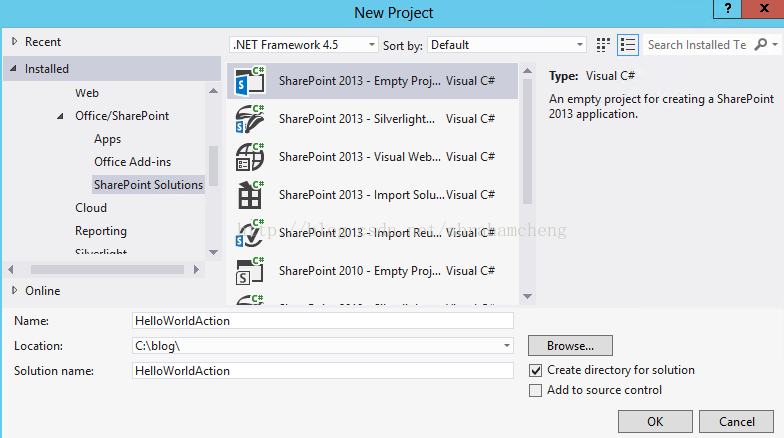This screenshot has height=438, width=784.
Task: Click SharePoint 2013 Import Solution icon
Action: tap(250, 194)
